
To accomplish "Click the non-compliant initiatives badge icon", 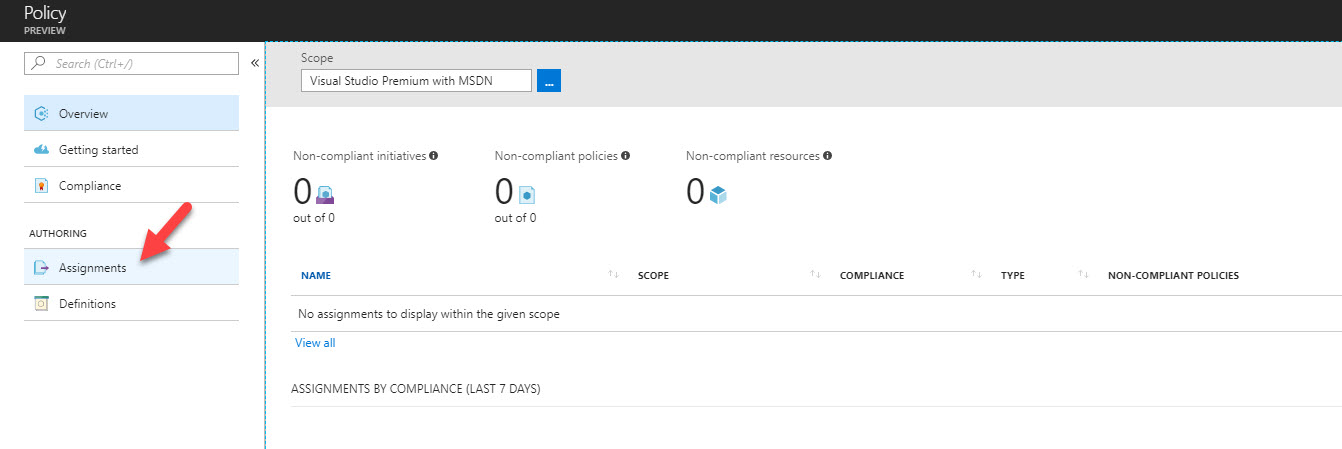I will point(325,195).
